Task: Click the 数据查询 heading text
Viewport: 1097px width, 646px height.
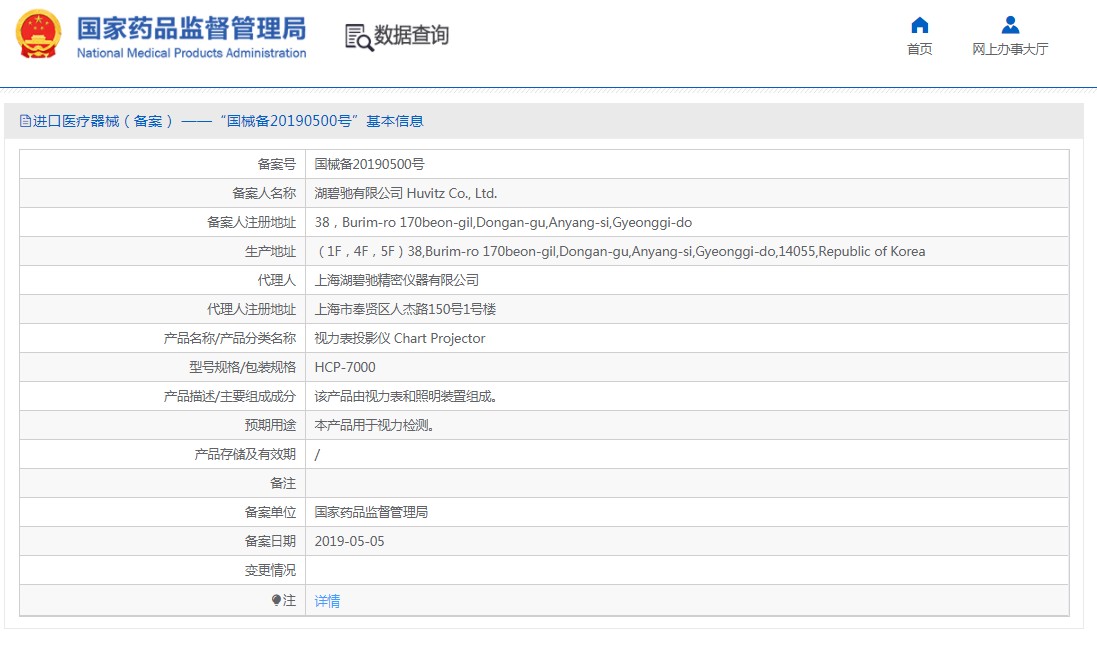Action: [411, 35]
